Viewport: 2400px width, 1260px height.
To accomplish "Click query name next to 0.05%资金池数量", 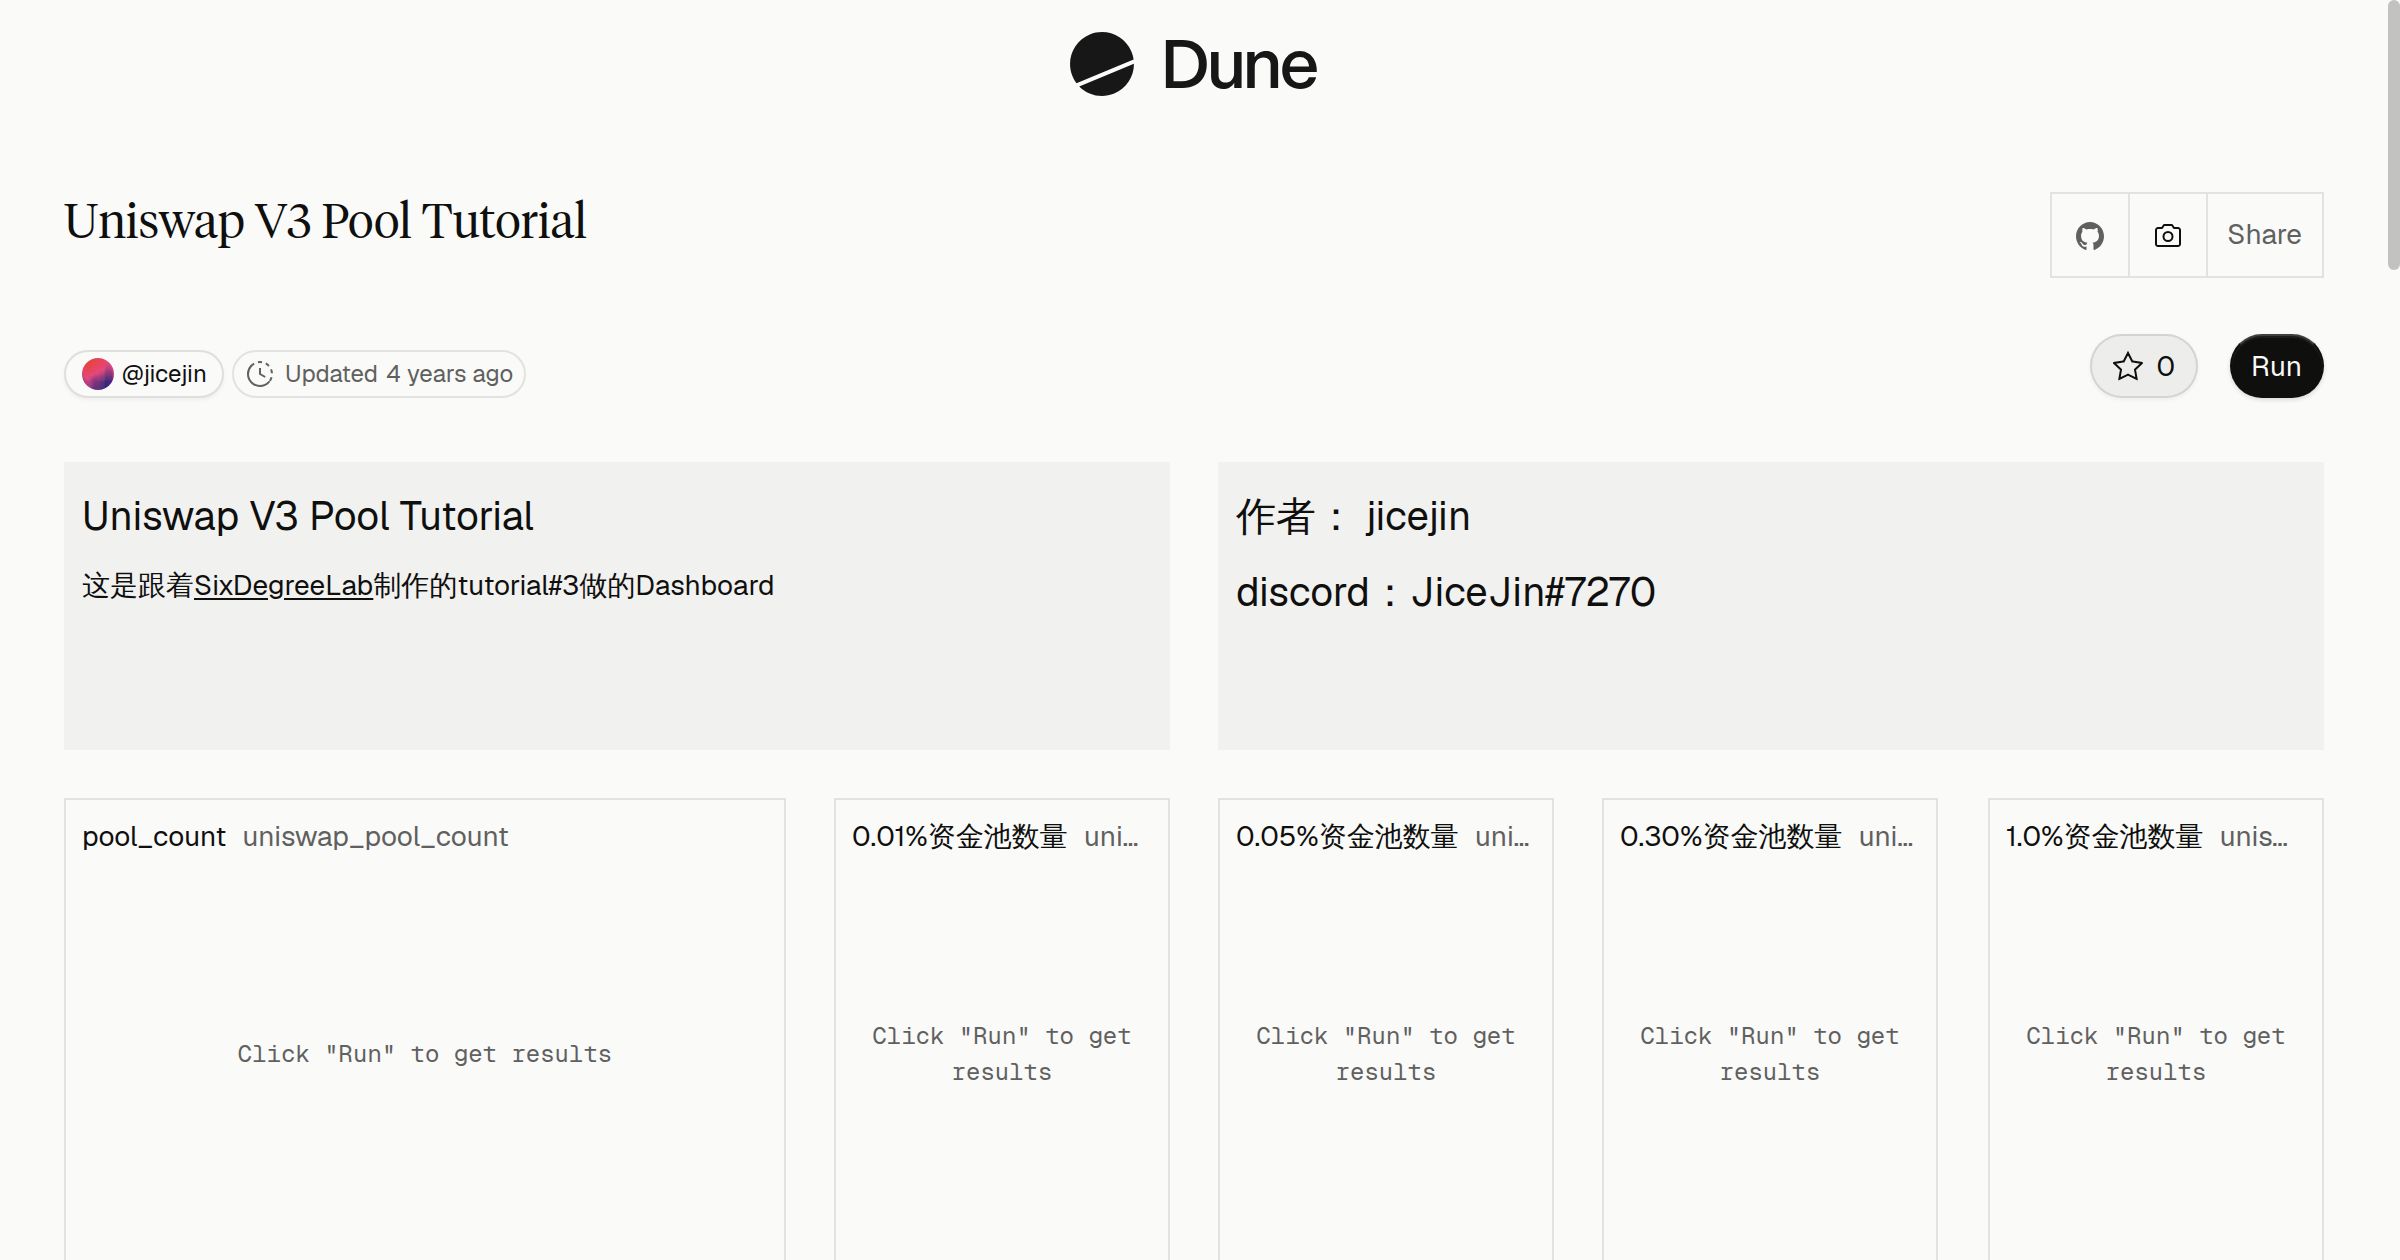I will pyautogui.click(x=1502, y=836).
